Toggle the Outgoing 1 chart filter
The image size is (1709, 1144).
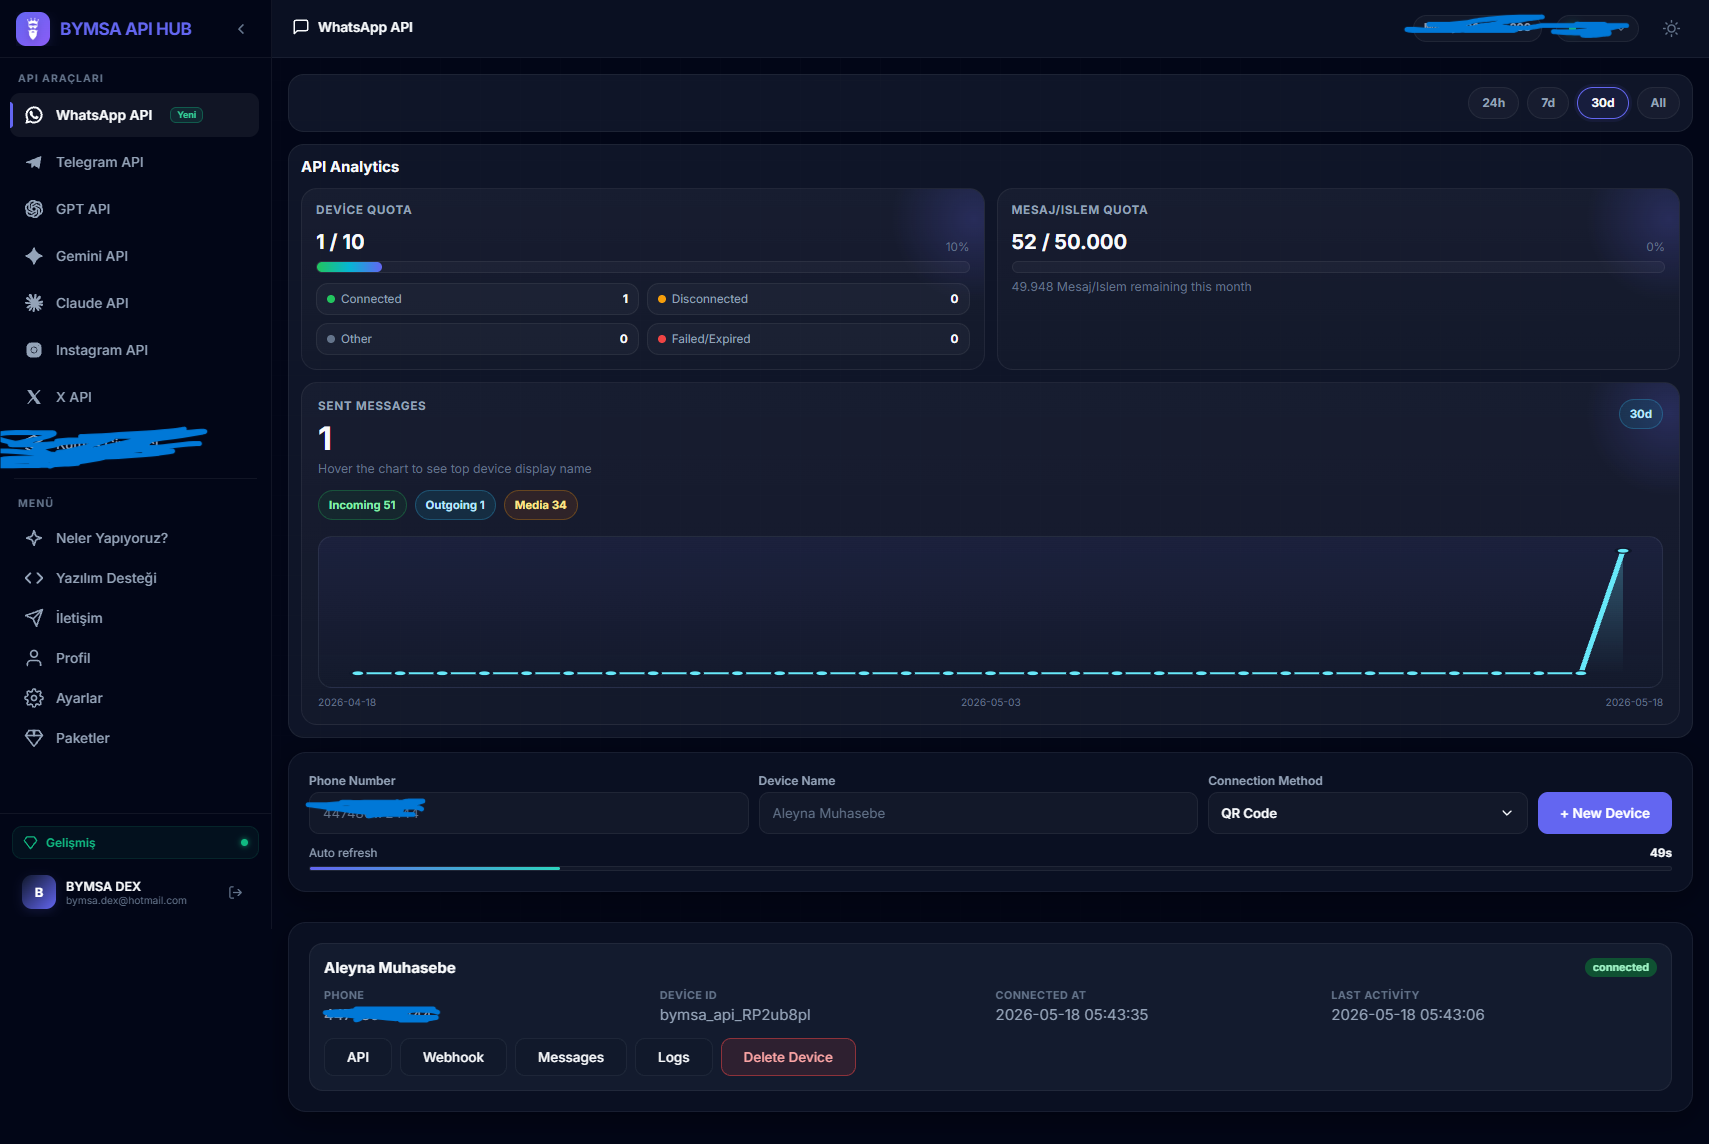[455, 505]
